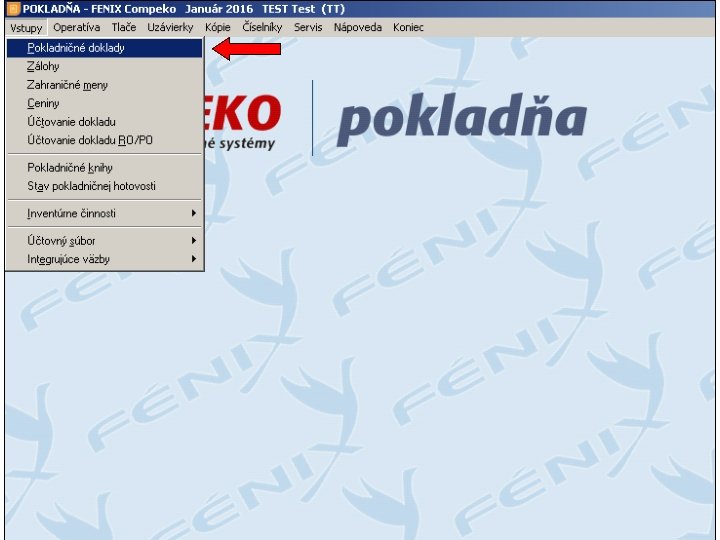
Task: Choose Zálohy from the menu
Action: (x=105, y=67)
